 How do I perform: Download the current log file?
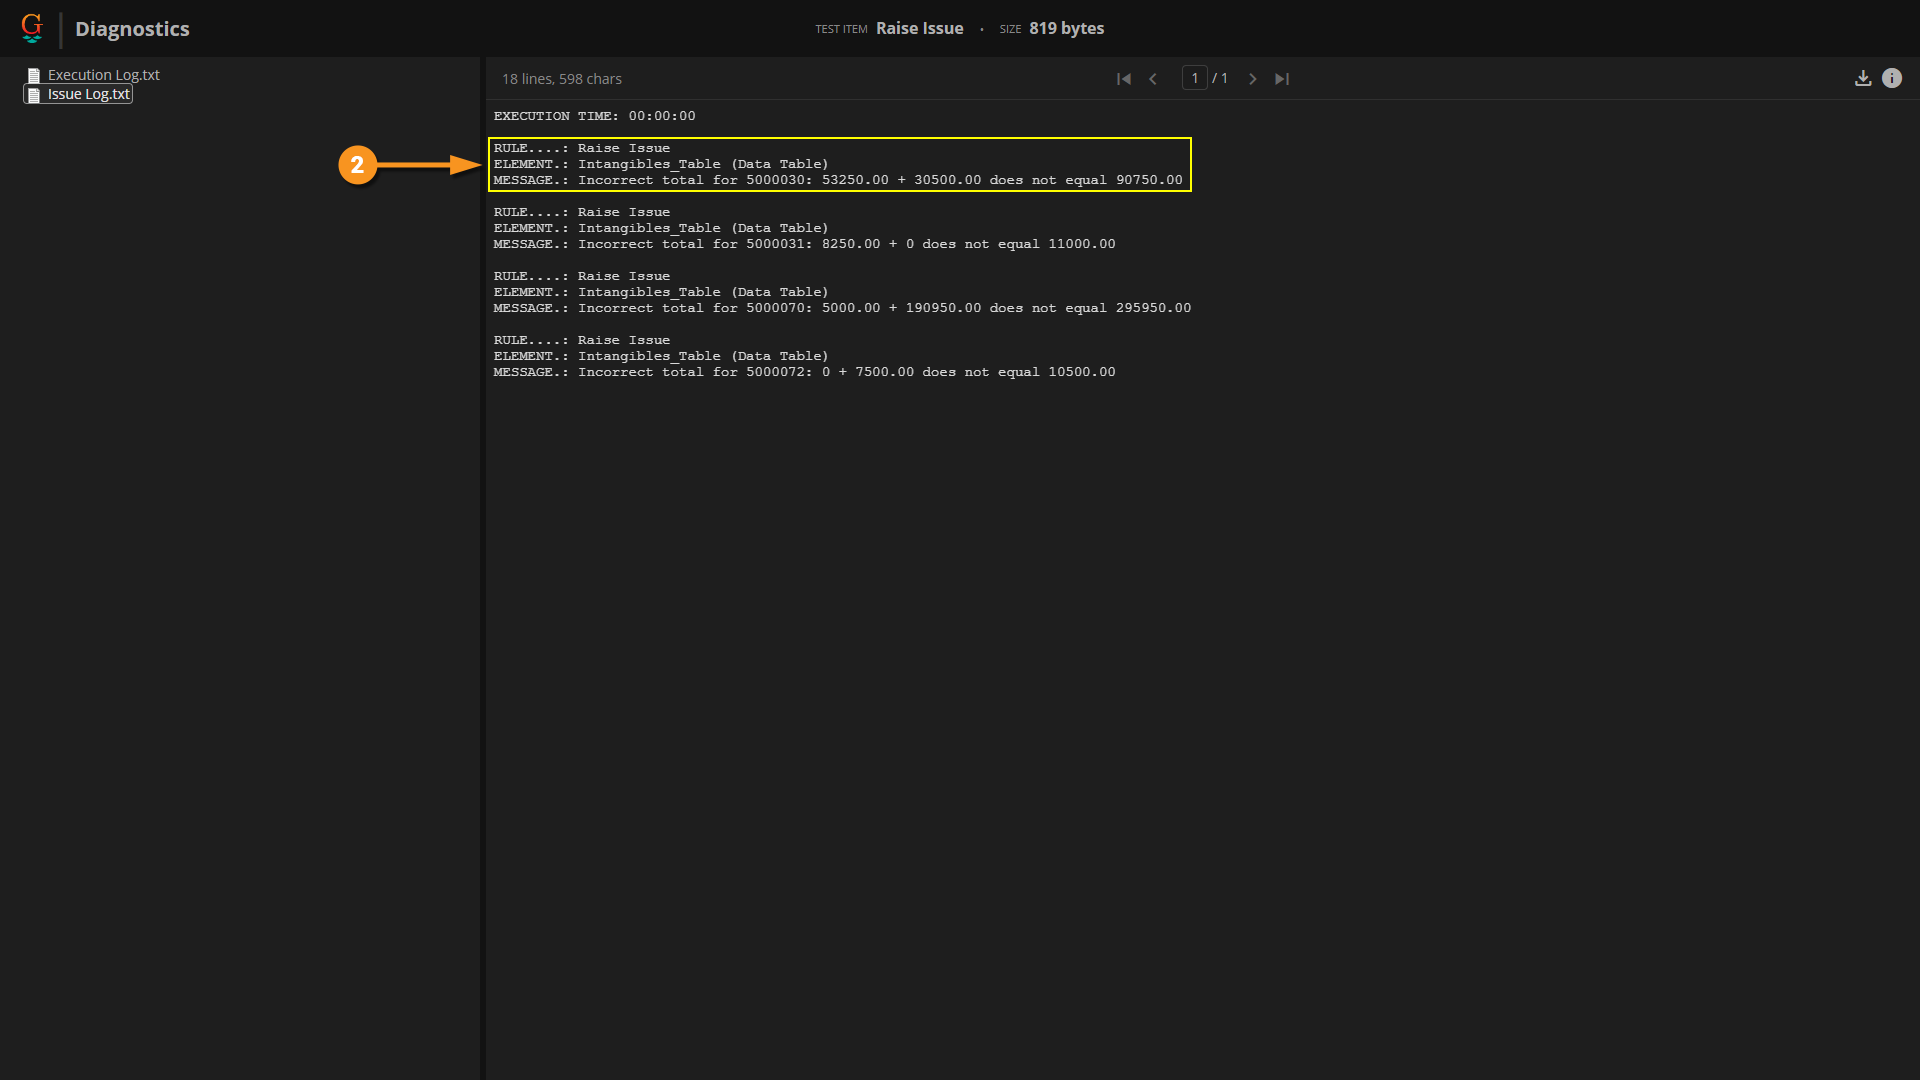[1863, 78]
